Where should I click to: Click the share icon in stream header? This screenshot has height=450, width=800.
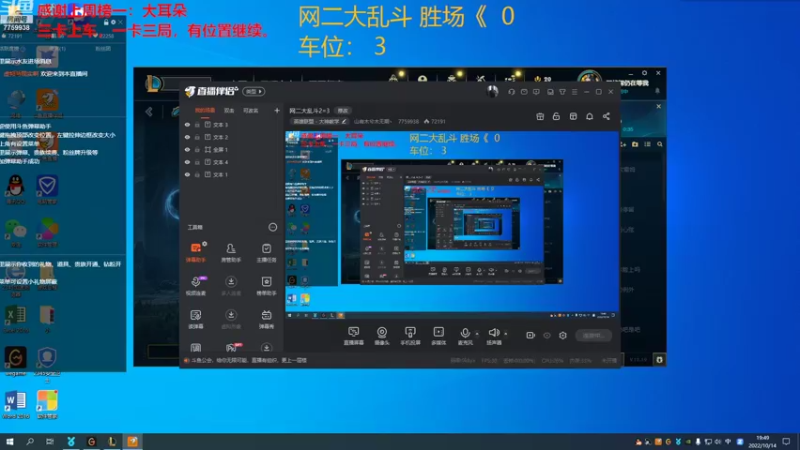click(x=606, y=116)
